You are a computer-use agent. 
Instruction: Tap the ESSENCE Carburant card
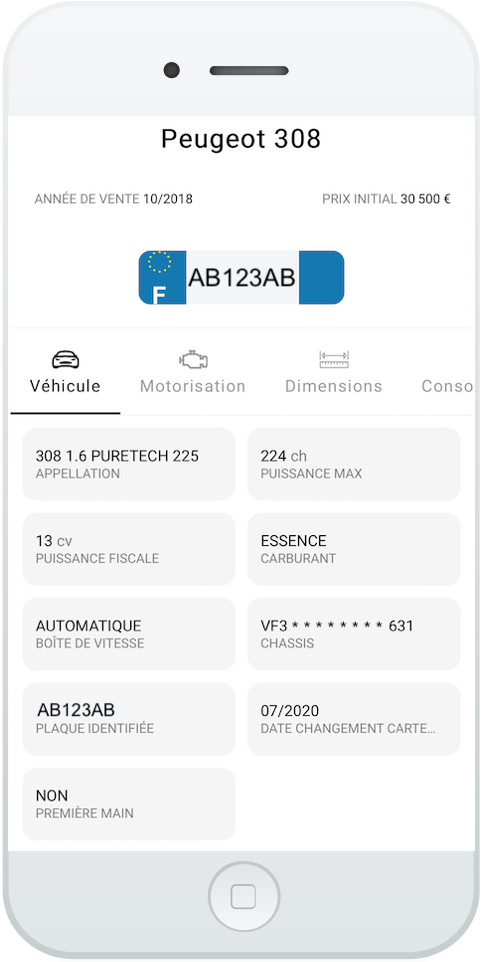pos(354,549)
